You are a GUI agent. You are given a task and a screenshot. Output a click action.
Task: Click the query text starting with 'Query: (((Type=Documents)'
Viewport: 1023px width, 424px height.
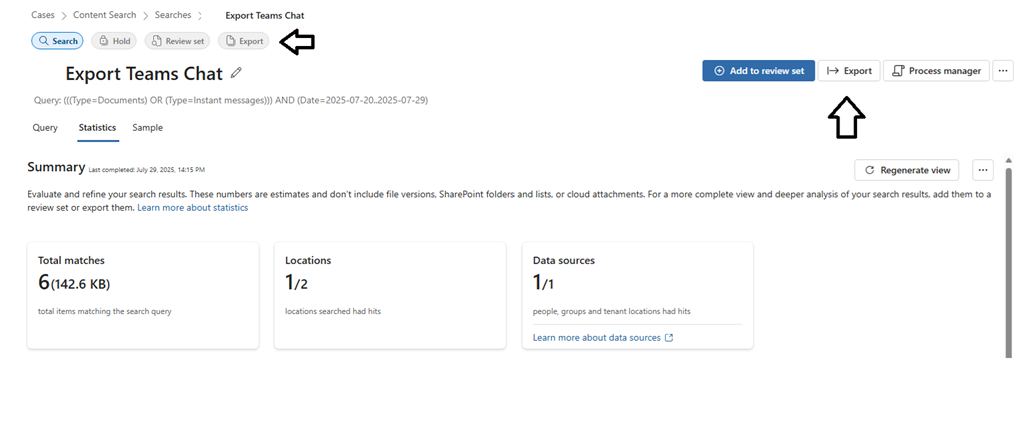(231, 100)
